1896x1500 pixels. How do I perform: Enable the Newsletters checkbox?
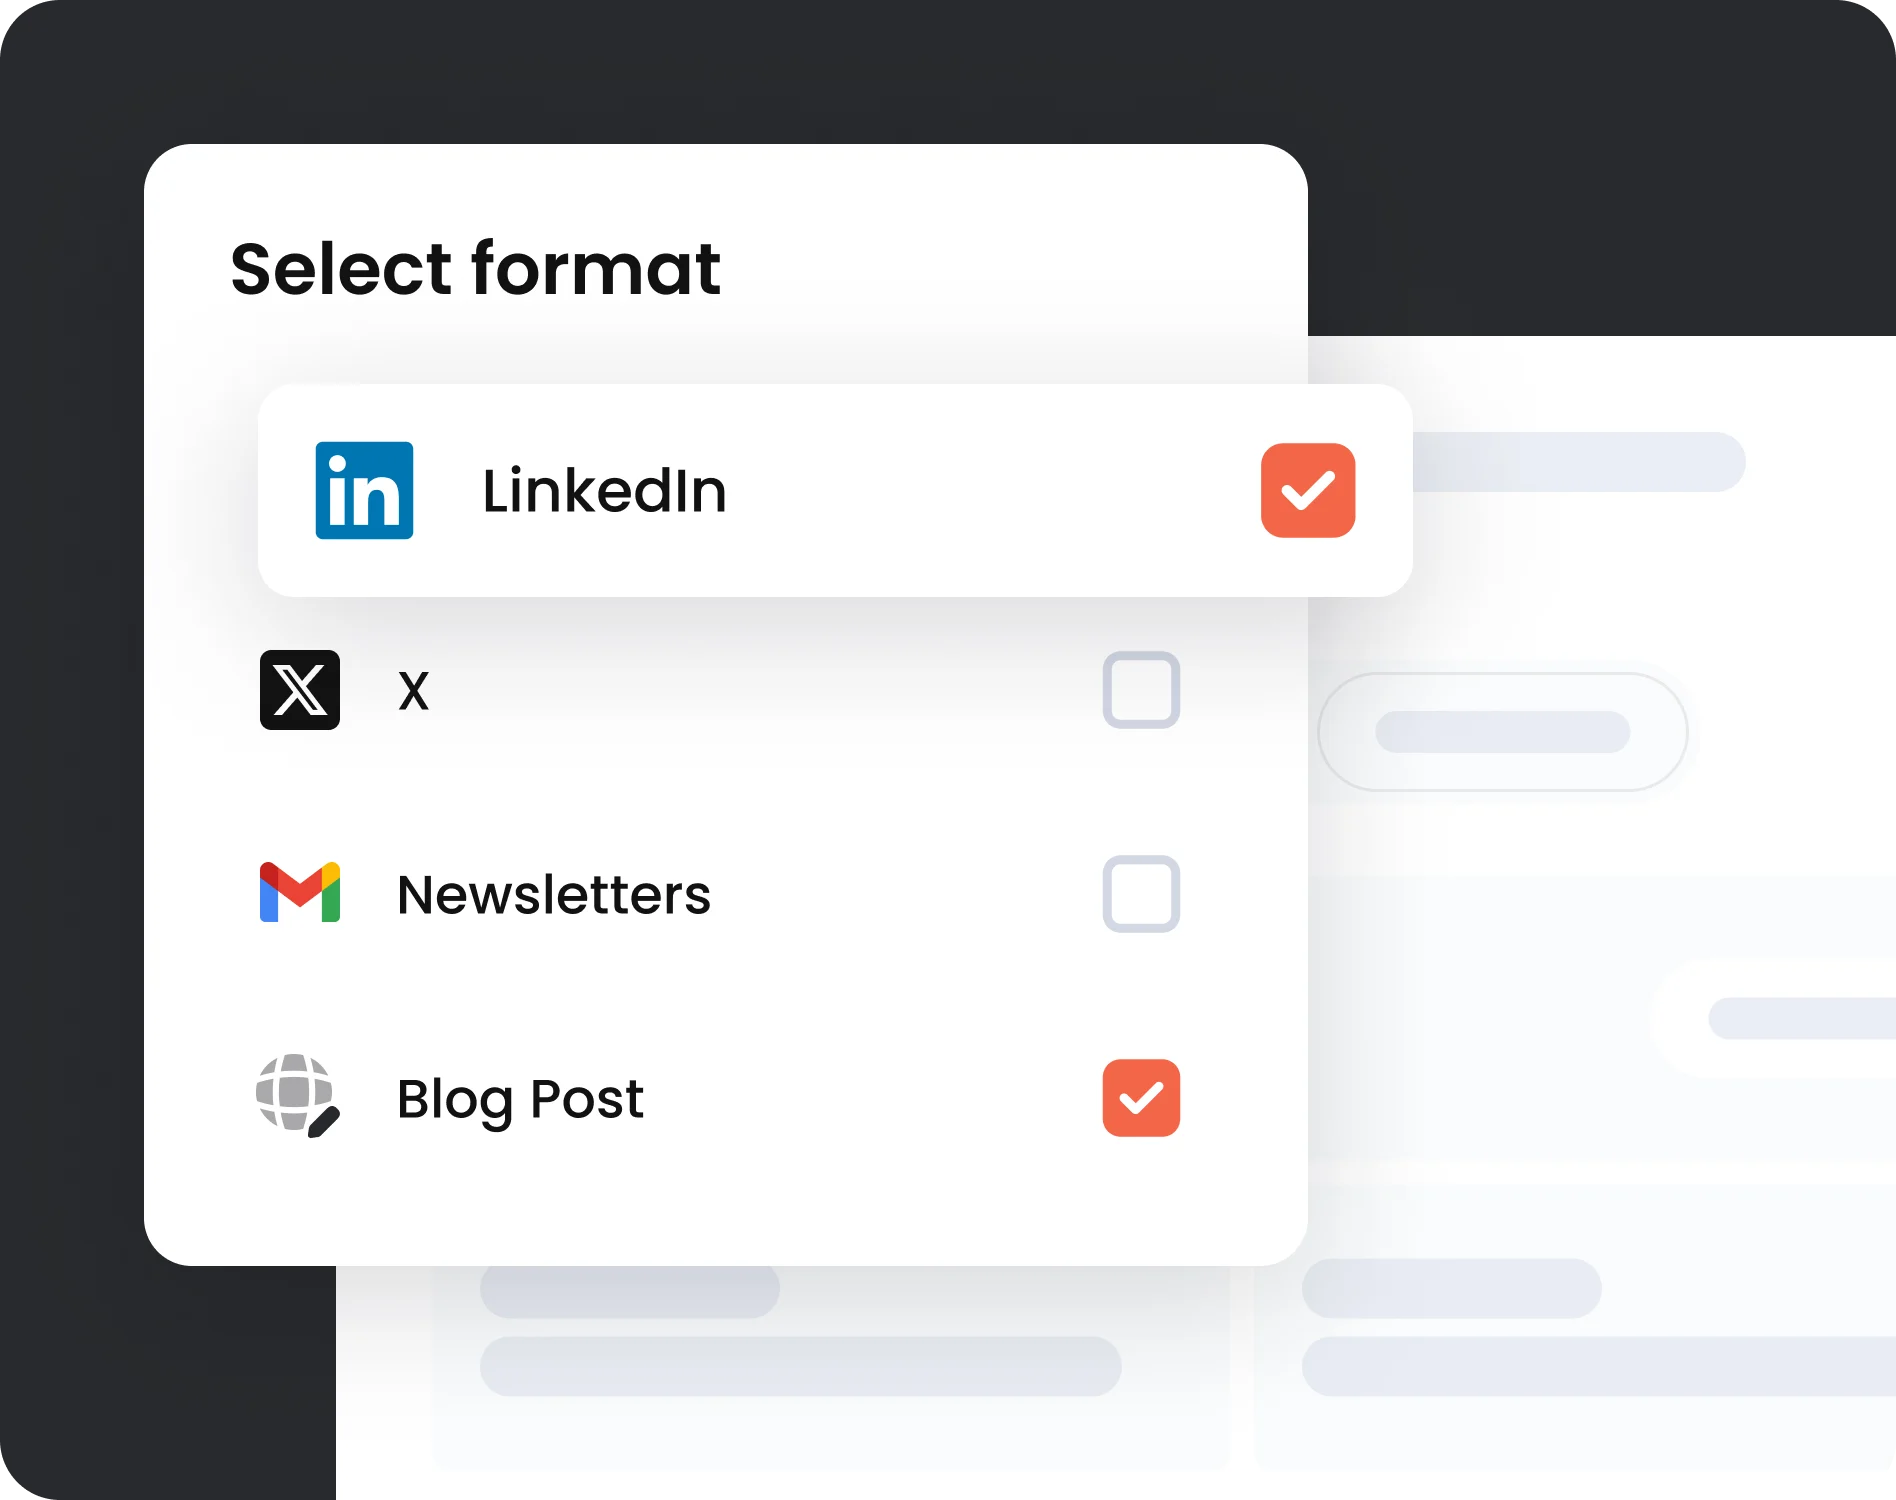1141,894
